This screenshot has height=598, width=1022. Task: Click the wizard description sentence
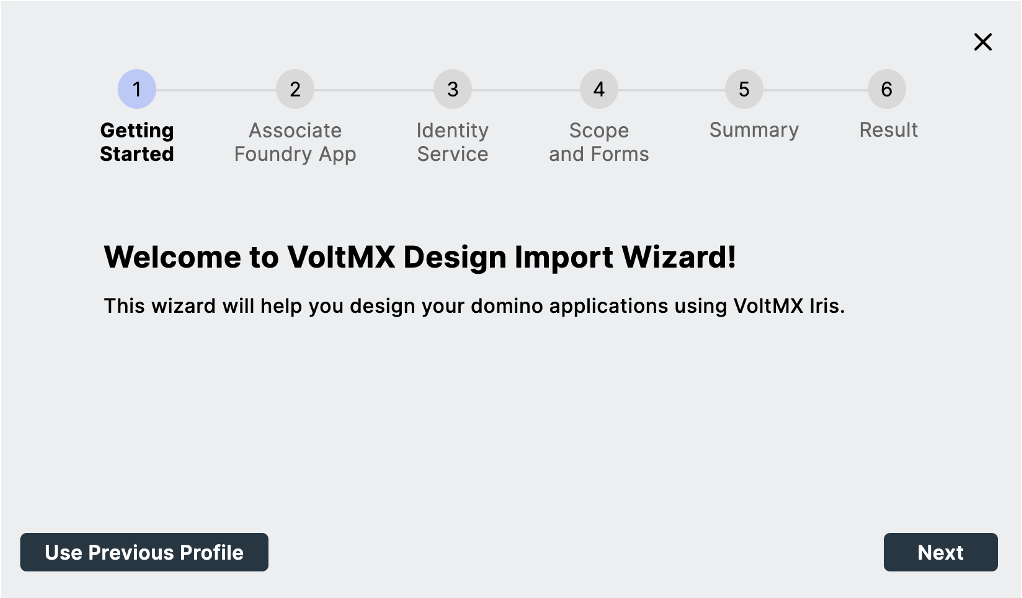pos(474,306)
